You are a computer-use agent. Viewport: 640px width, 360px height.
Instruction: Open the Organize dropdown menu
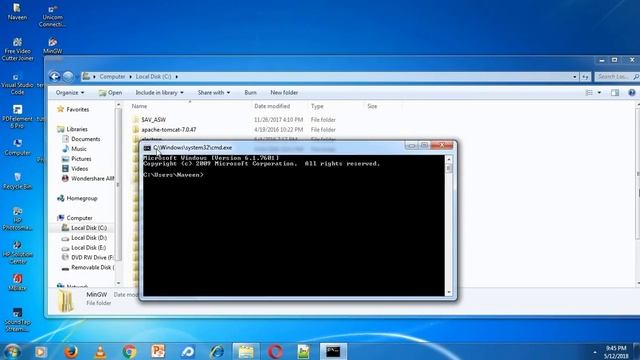pyautogui.click(x=70, y=93)
